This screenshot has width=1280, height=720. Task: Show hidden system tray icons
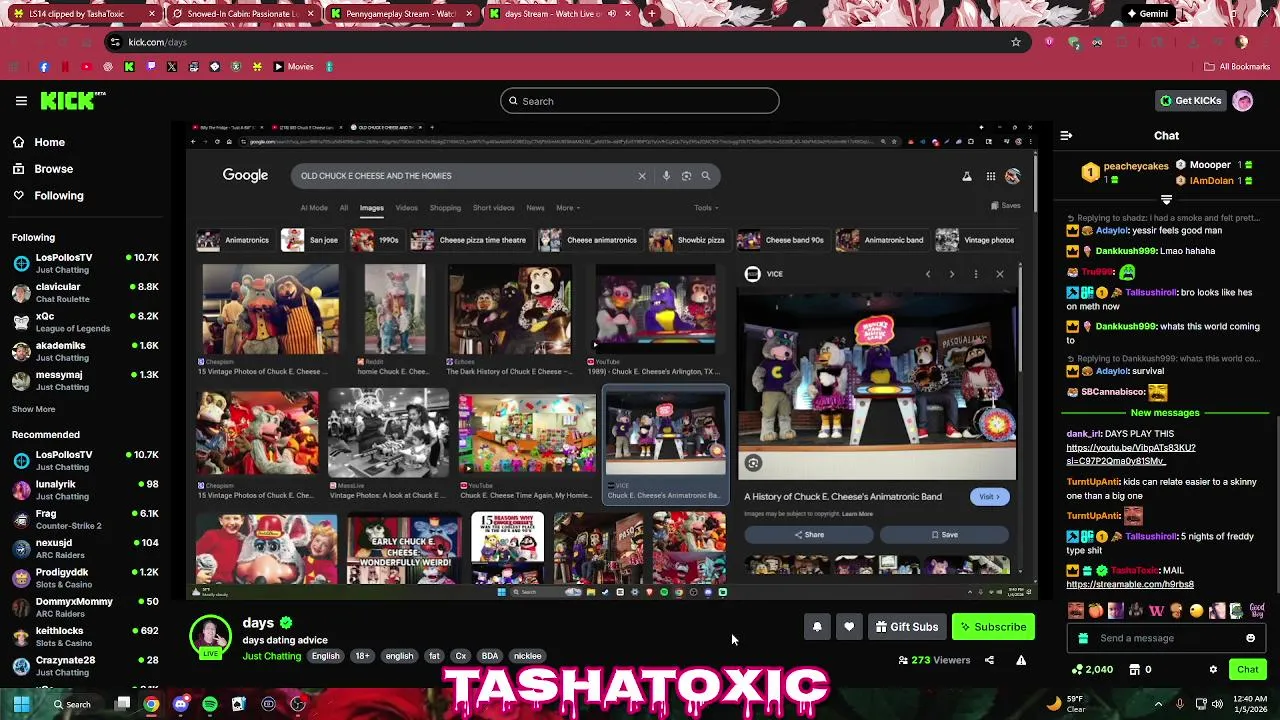click(1158, 704)
